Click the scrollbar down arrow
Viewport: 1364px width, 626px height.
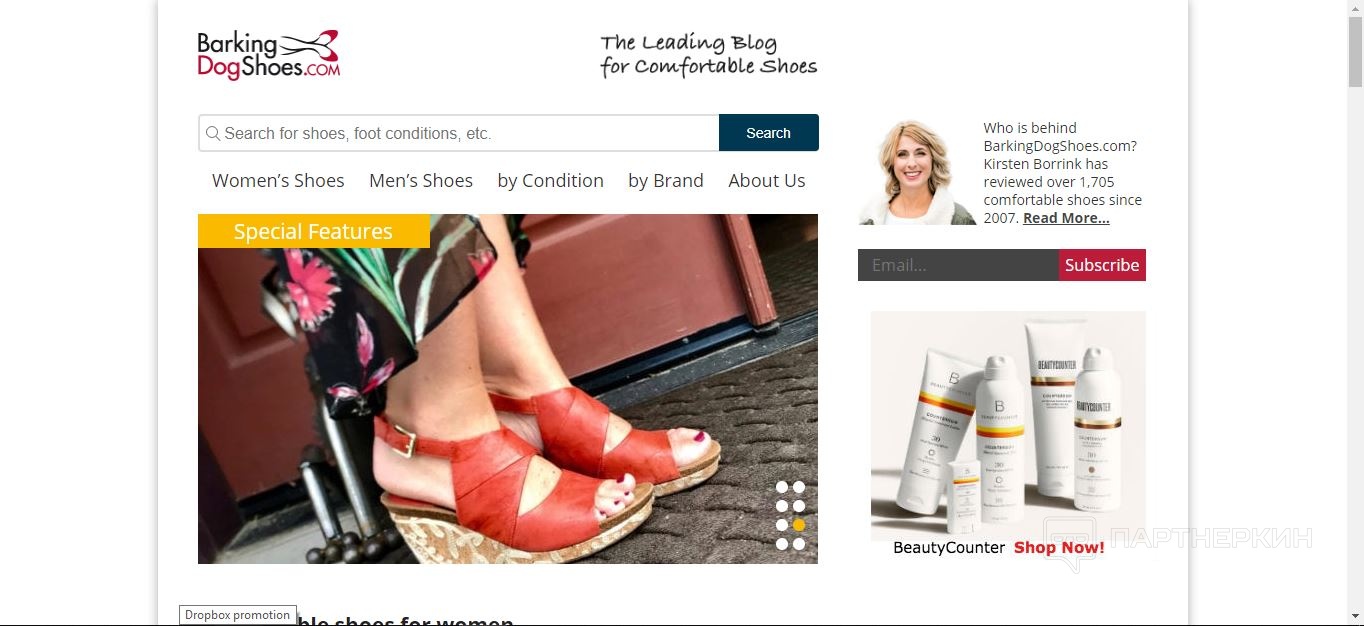click(x=1355, y=616)
